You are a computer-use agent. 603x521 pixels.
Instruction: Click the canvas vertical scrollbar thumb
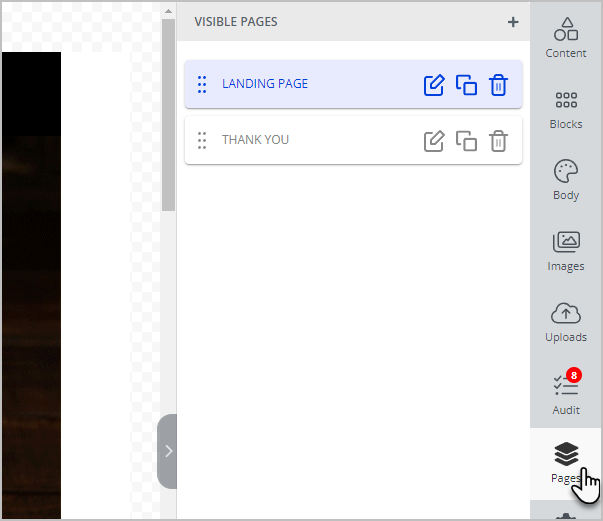(x=168, y=115)
